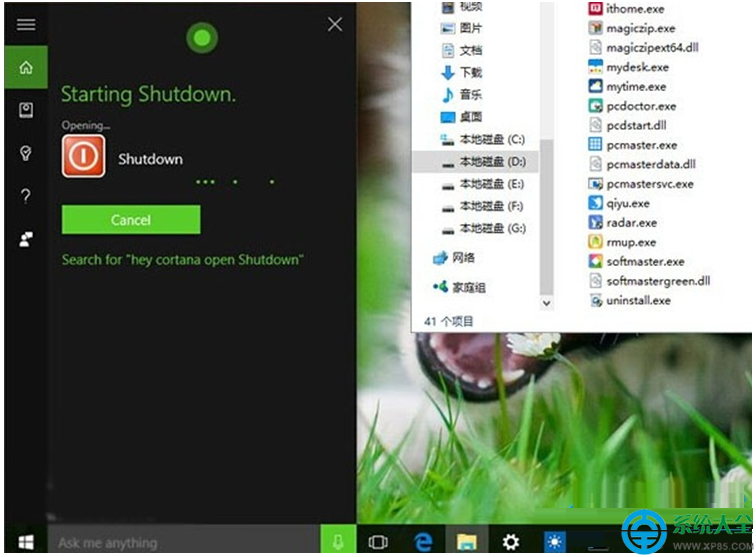Select pcmaster.exe file
Image resolution: width=756 pixels, height=557 pixels.
click(x=633, y=145)
